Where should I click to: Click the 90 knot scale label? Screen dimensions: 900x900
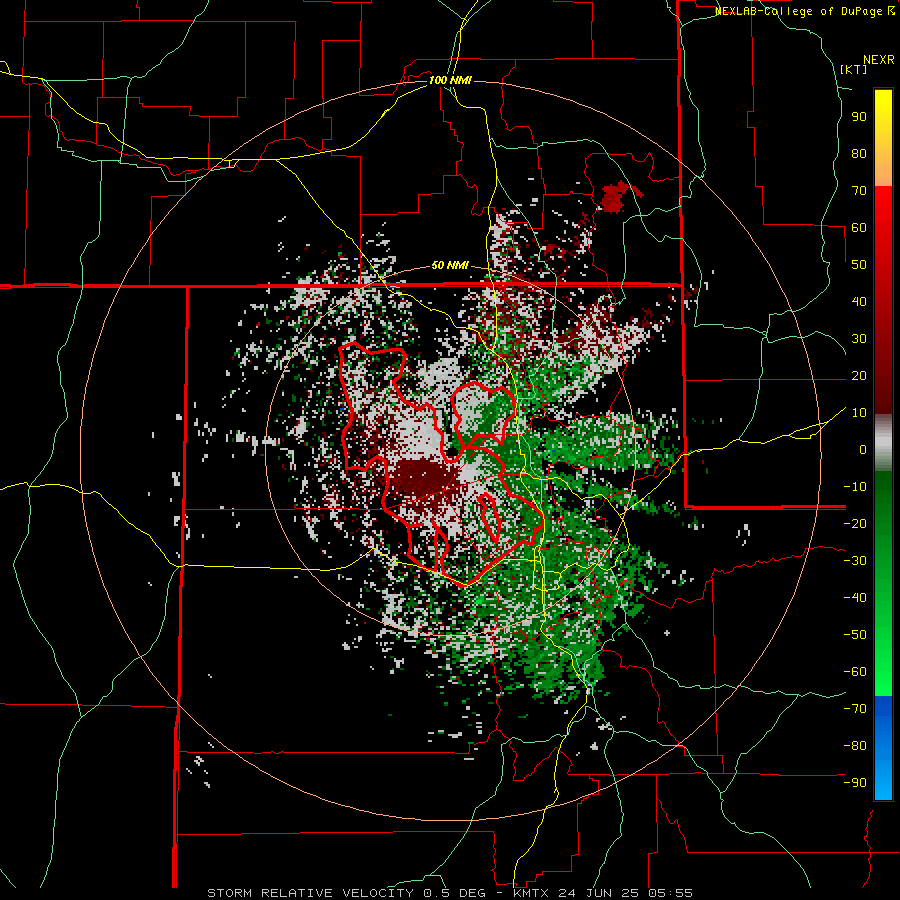(859, 117)
